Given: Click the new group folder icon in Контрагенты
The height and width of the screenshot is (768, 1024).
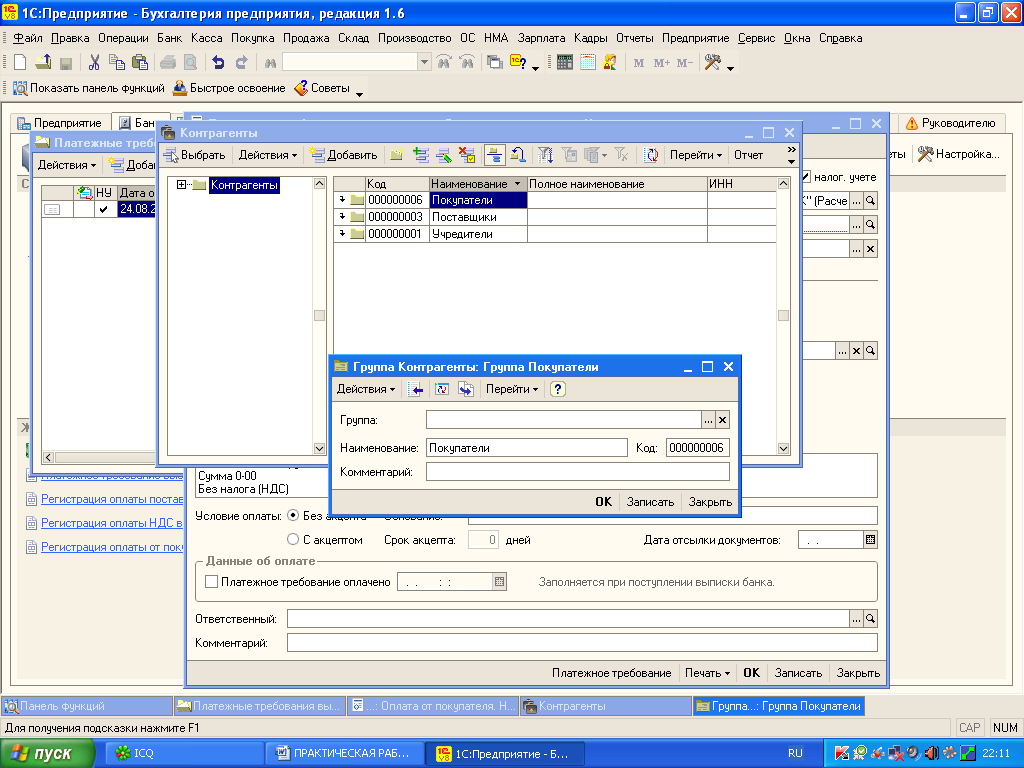Looking at the screenshot, I should [396, 155].
